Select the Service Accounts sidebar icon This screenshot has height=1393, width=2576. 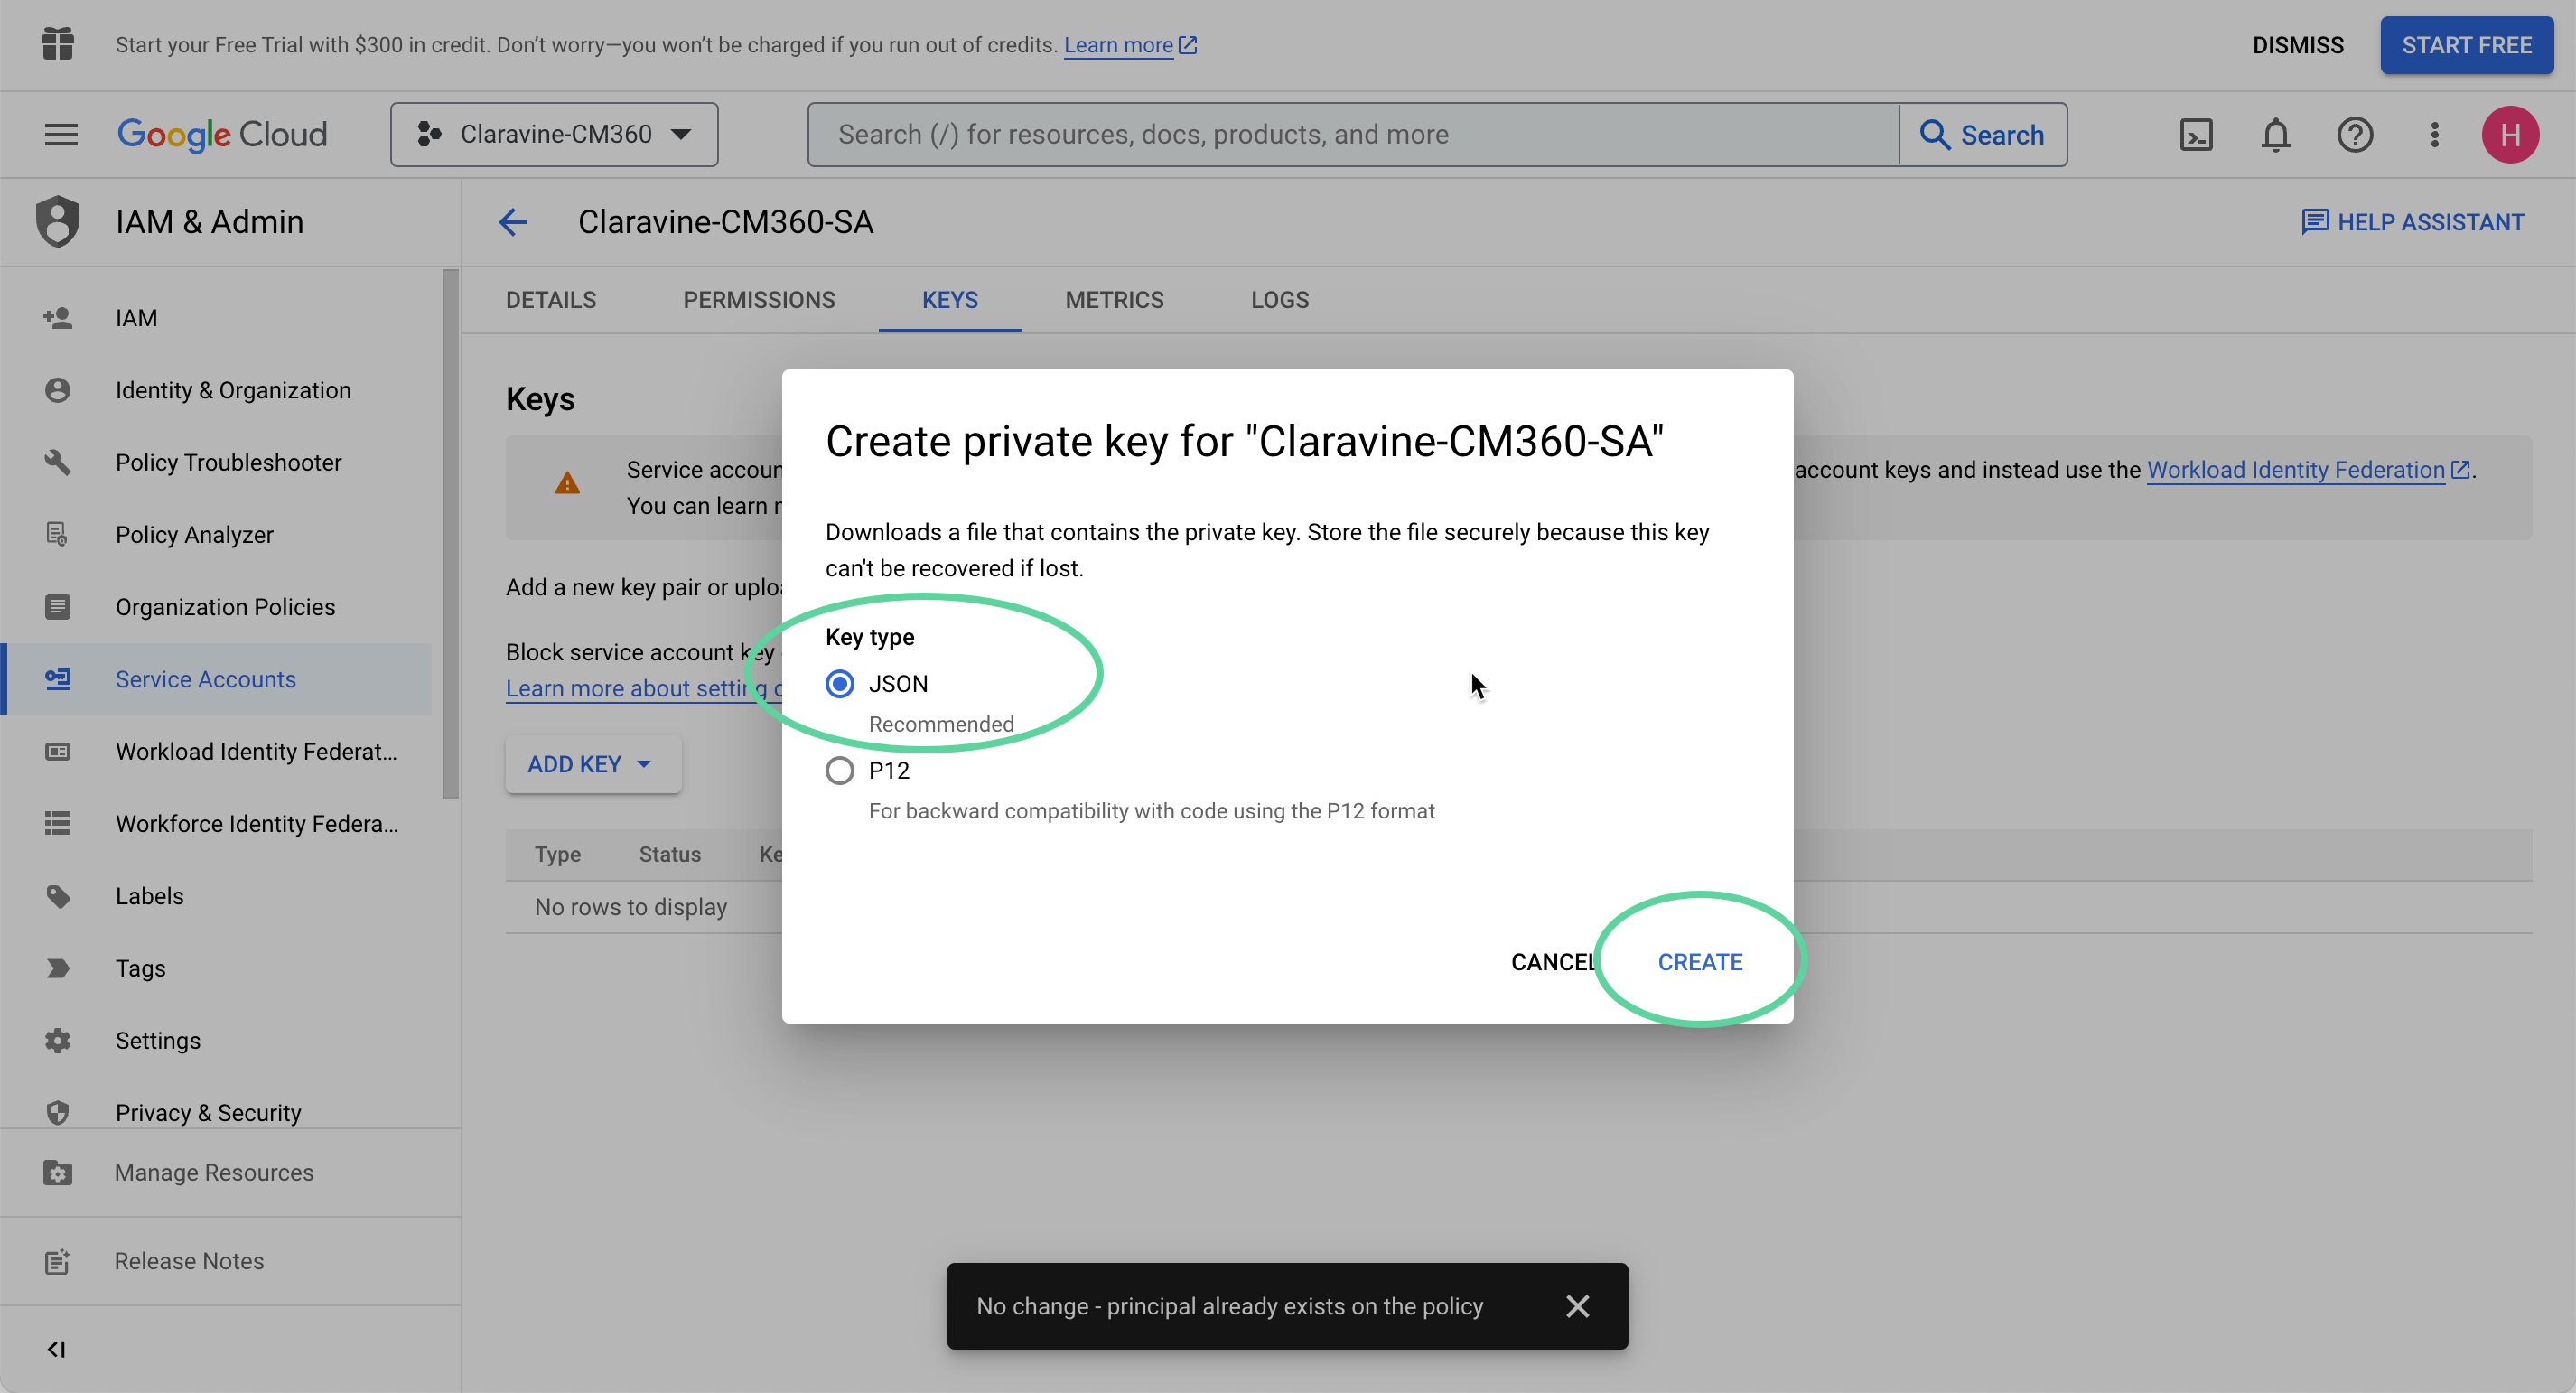57,679
